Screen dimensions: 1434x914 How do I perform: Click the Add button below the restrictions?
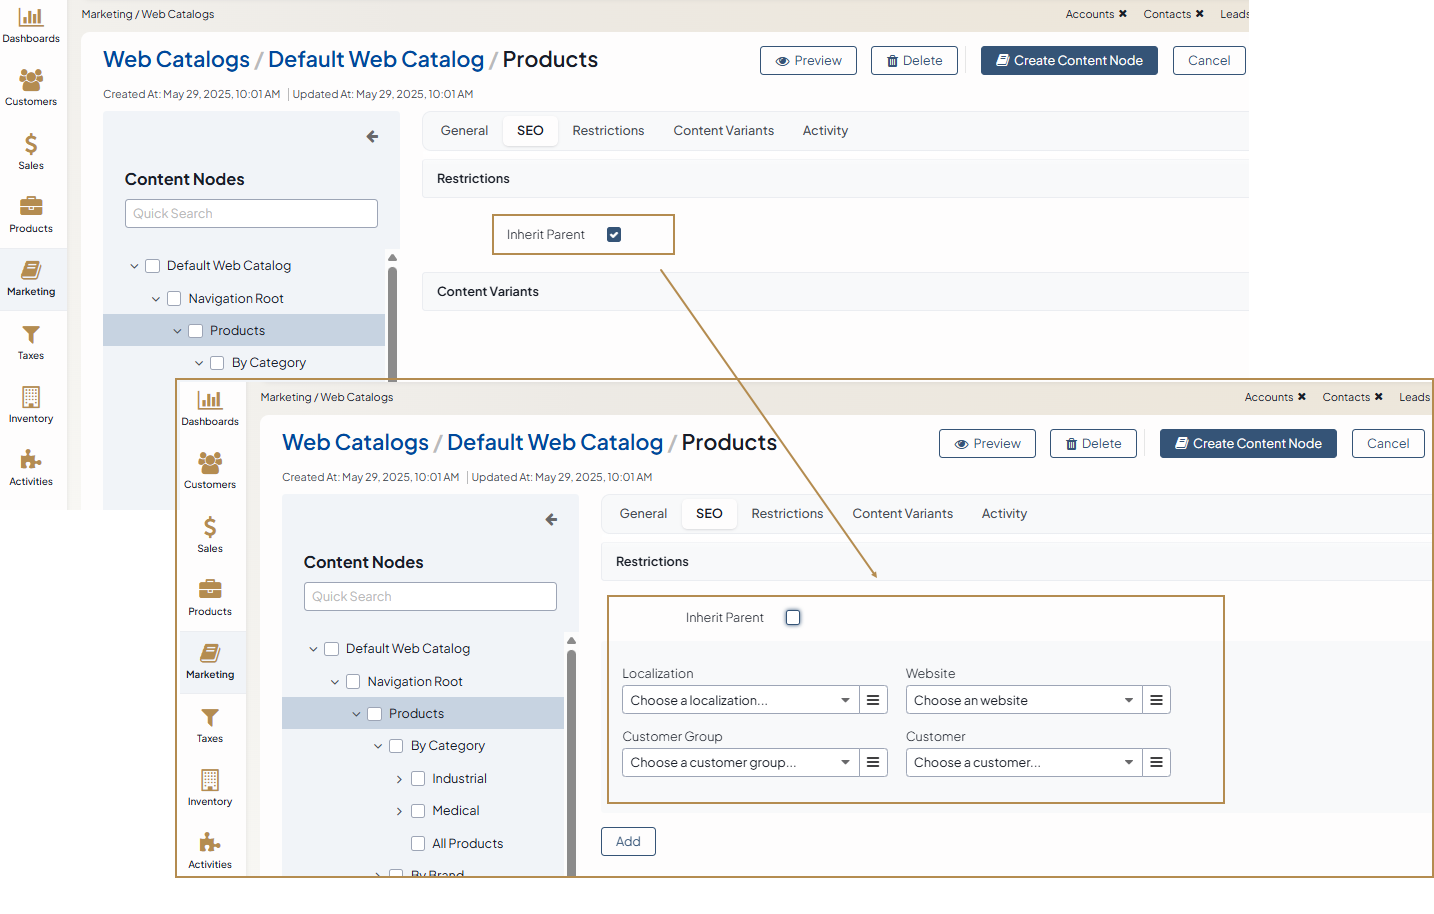(628, 842)
